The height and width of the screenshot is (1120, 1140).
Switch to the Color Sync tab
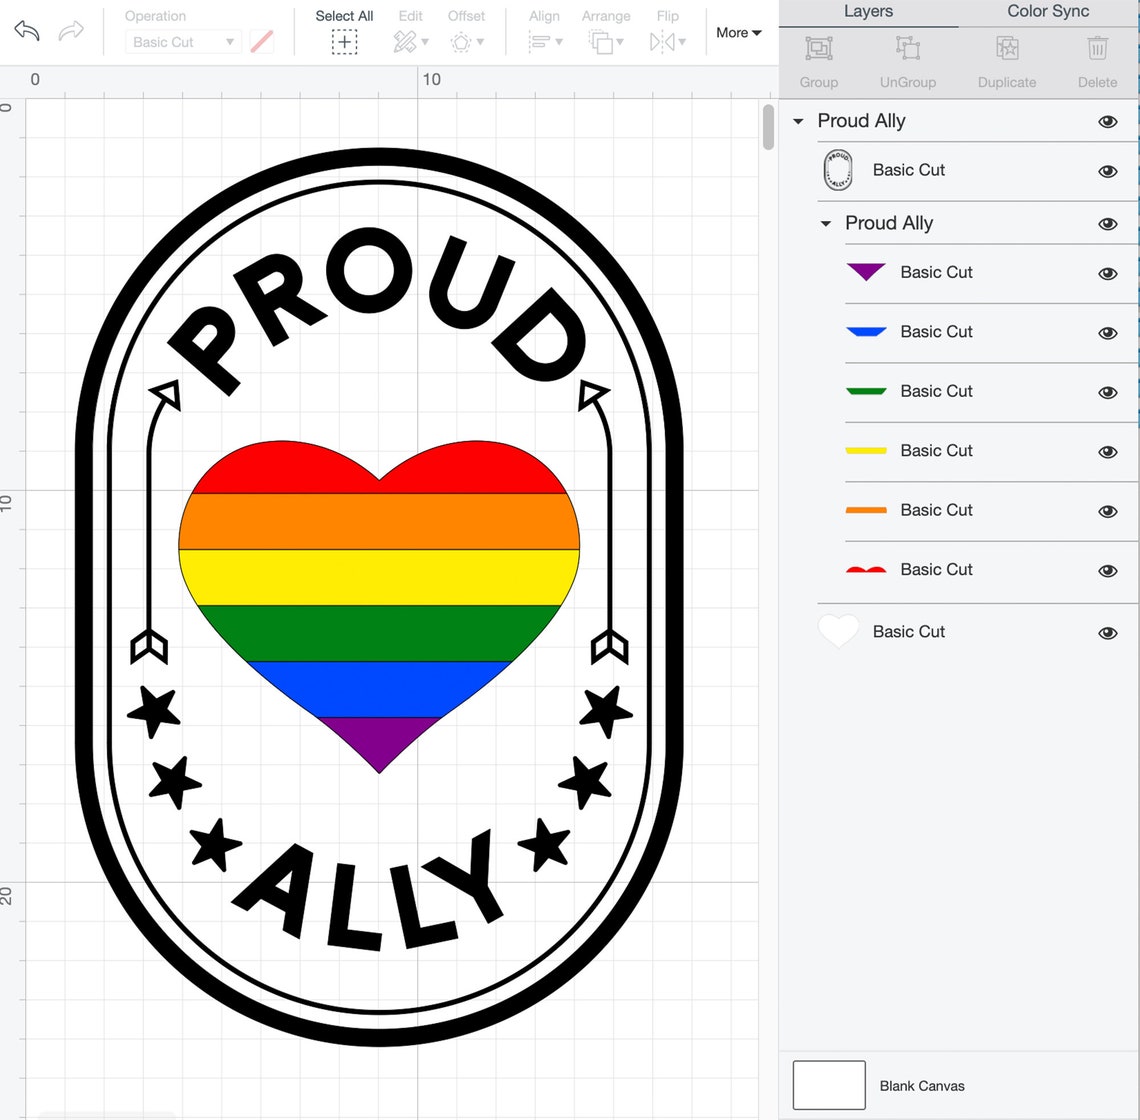(1047, 11)
